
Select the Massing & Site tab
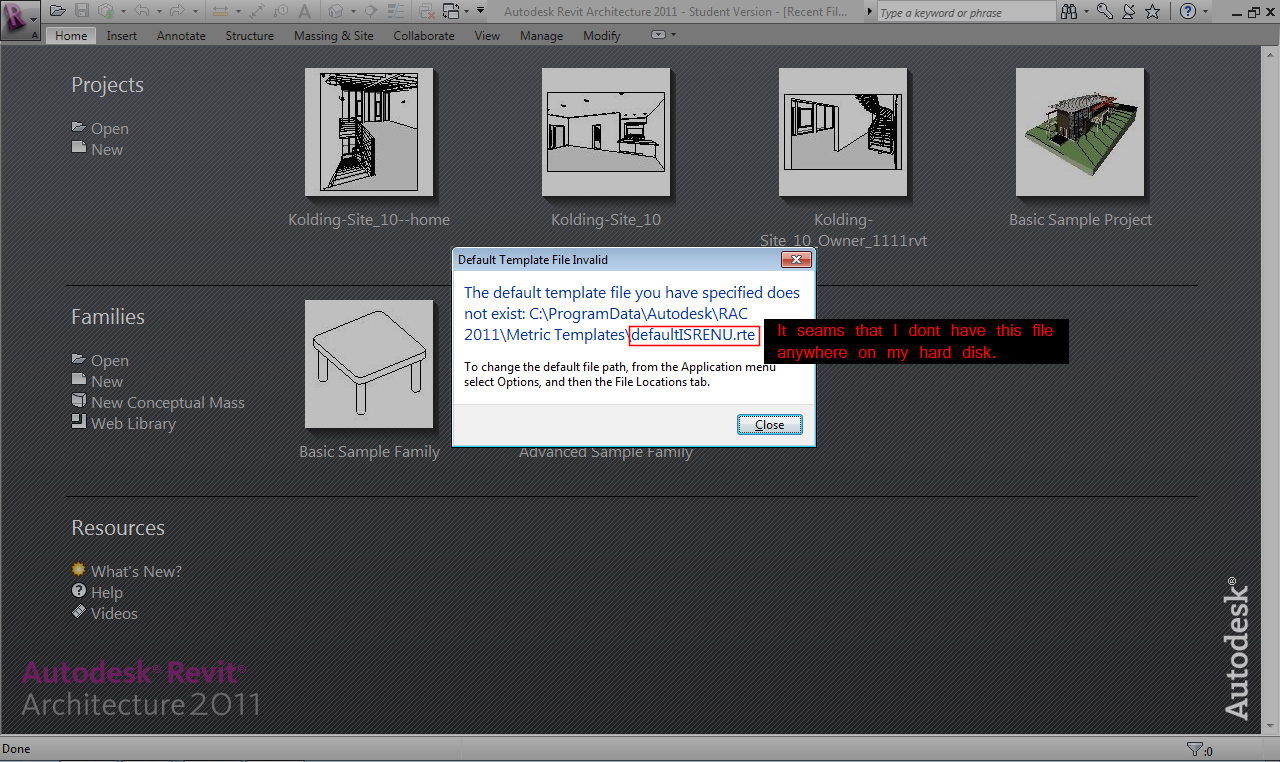coord(333,35)
